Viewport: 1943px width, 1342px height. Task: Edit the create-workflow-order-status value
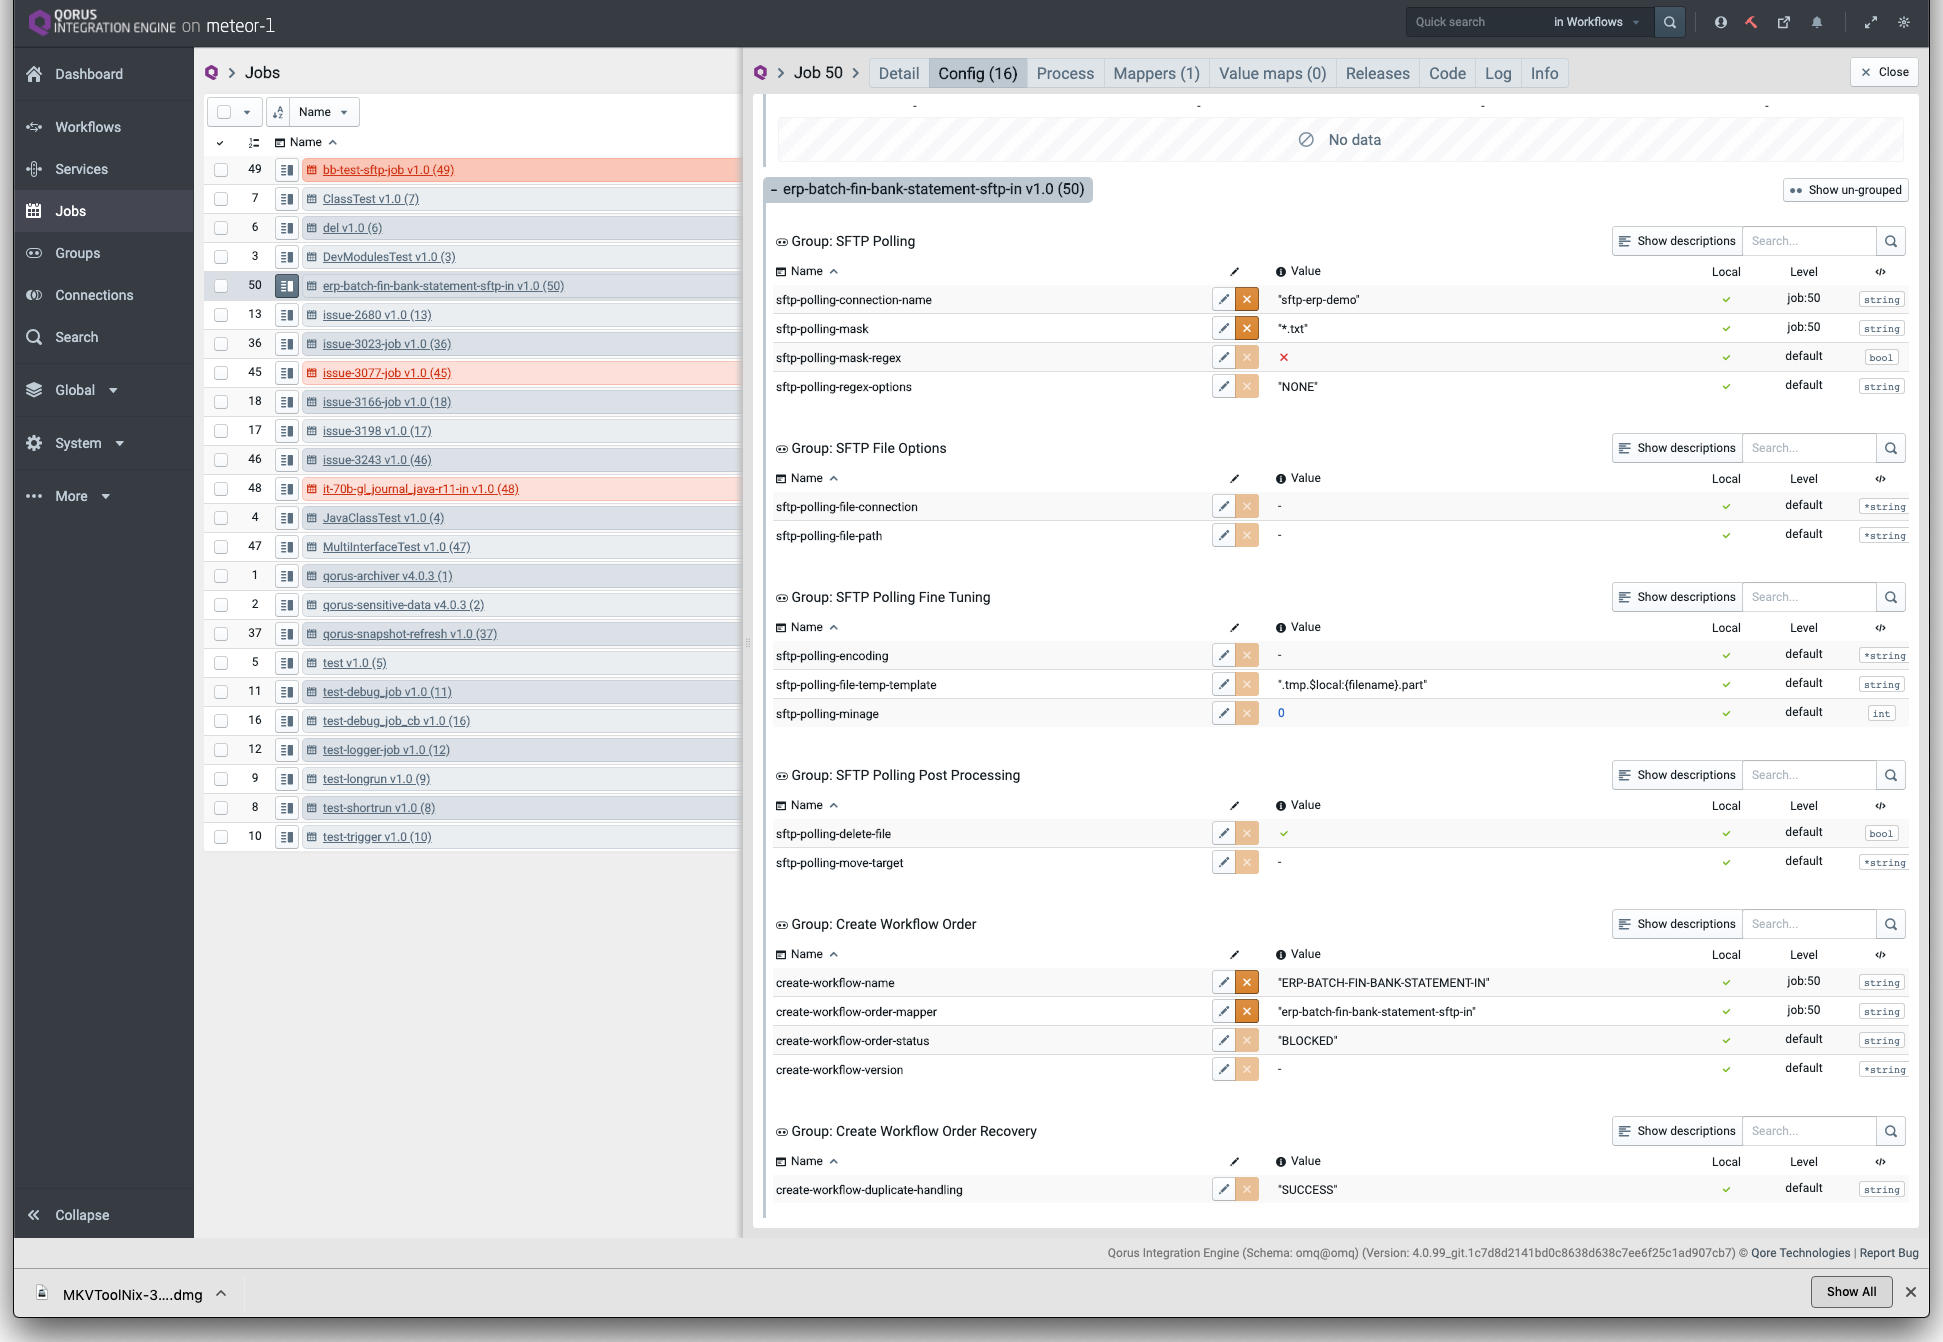pos(1223,1040)
